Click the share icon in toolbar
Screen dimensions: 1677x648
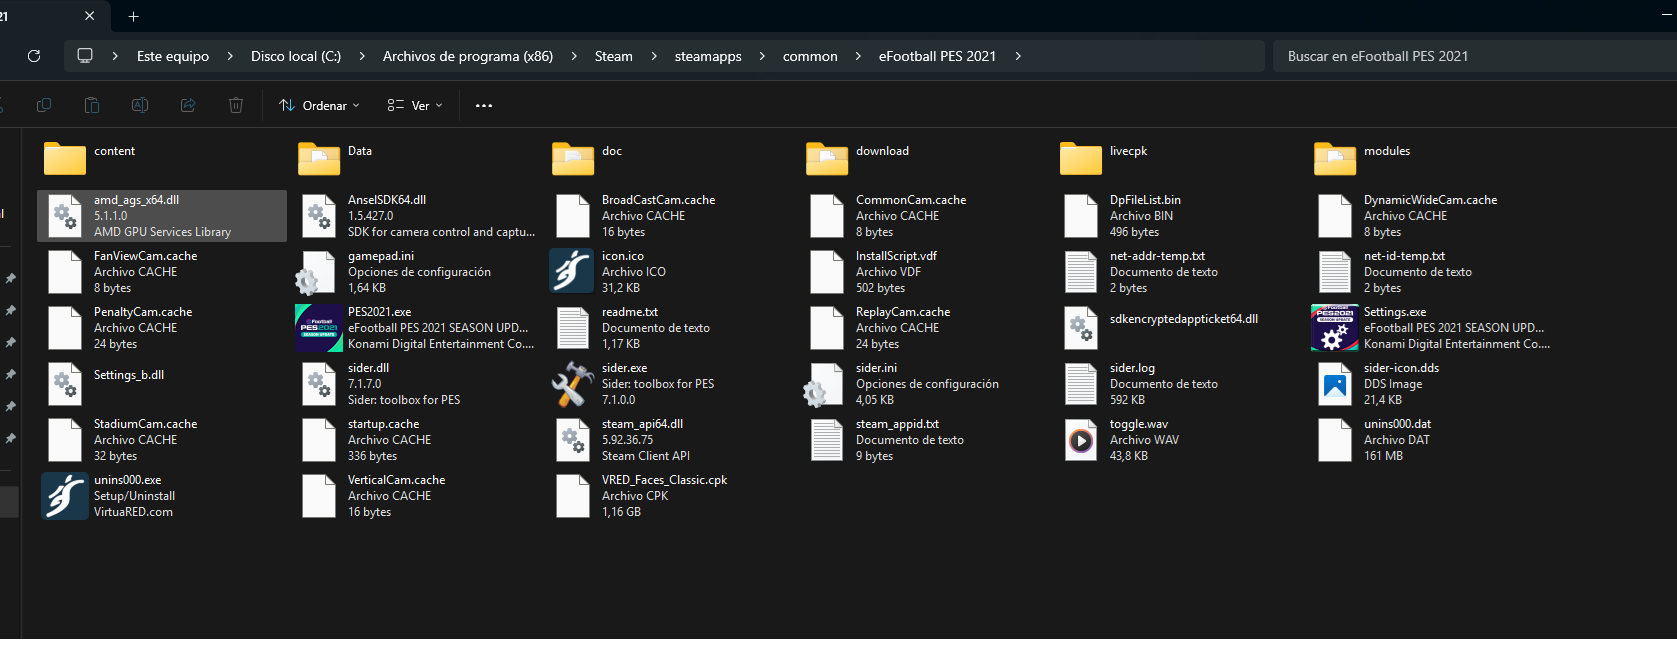188,105
